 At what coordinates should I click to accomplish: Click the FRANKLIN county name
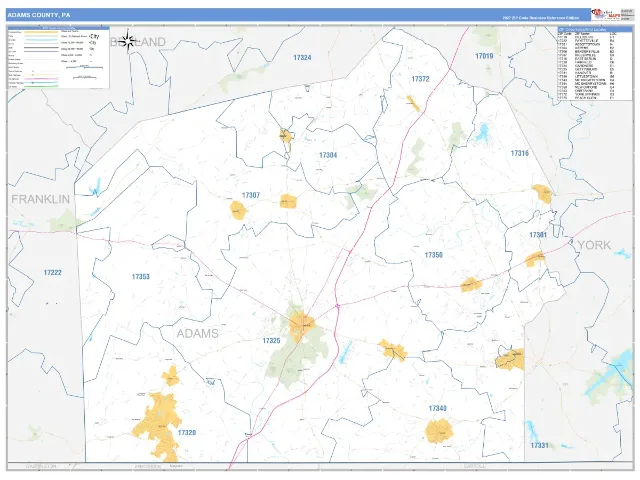[x=40, y=199]
